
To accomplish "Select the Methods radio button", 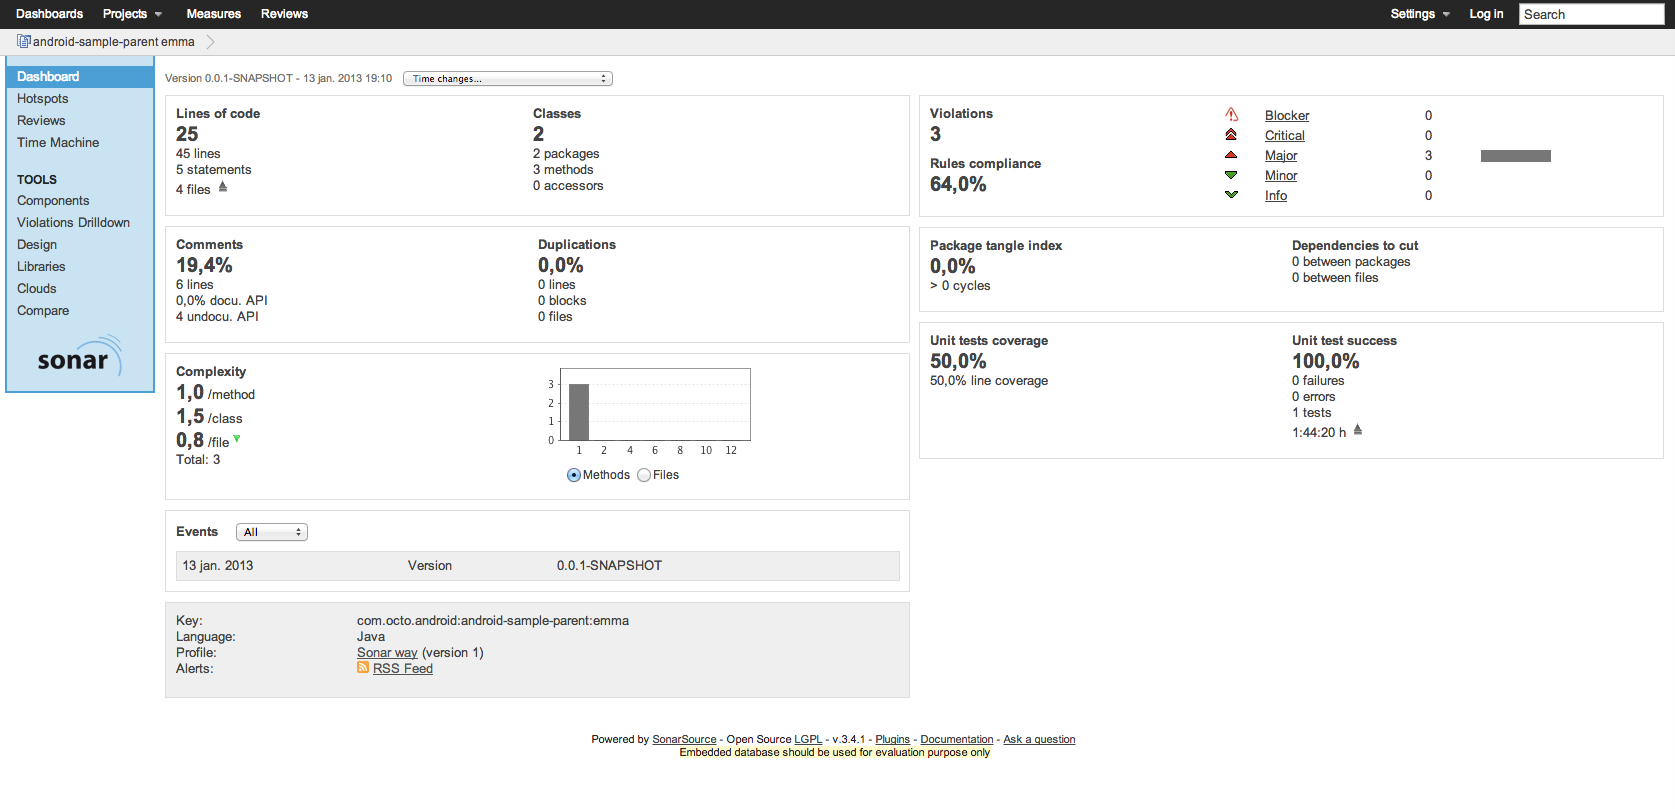I will (x=574, y=475).
